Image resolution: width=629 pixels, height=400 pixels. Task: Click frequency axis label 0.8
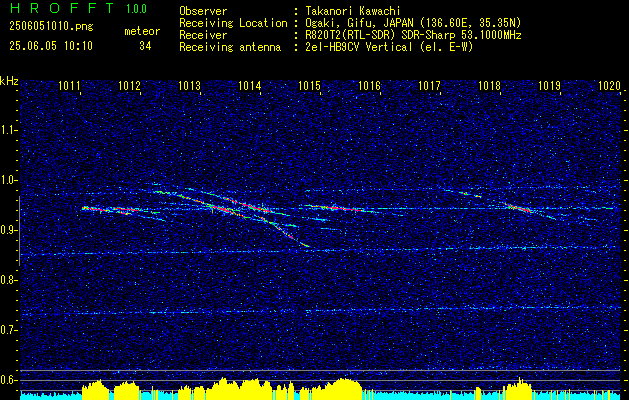tap(9, 280)
